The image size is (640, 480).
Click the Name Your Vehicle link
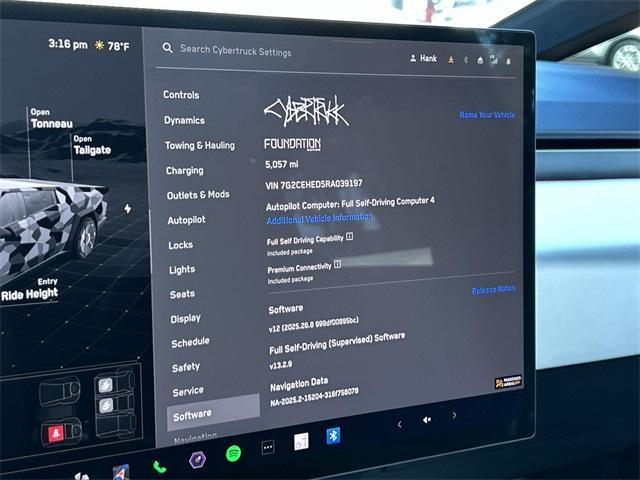487,115
